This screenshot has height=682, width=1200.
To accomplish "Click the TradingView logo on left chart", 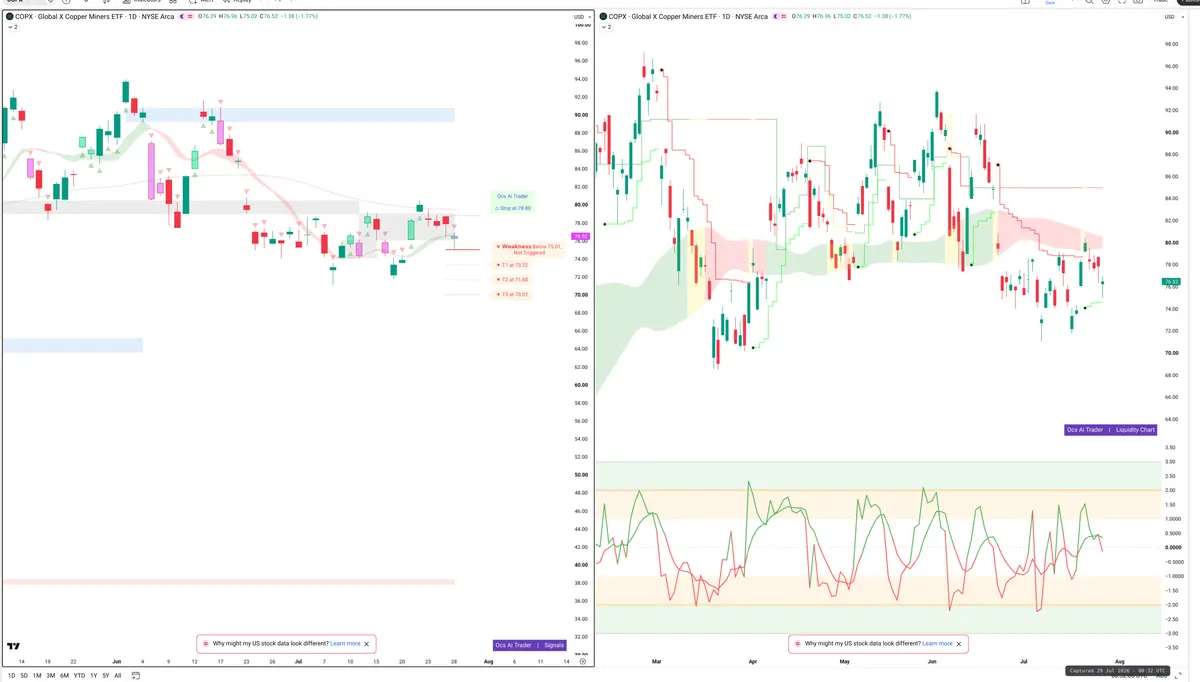I will pyautogui.click(x=14, y=647).
